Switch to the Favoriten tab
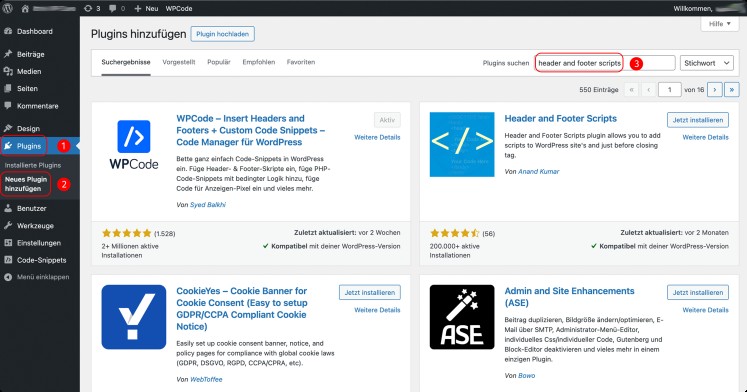This screenshot has width=747, height=392. pyautogui.click(x=301, y=62)
